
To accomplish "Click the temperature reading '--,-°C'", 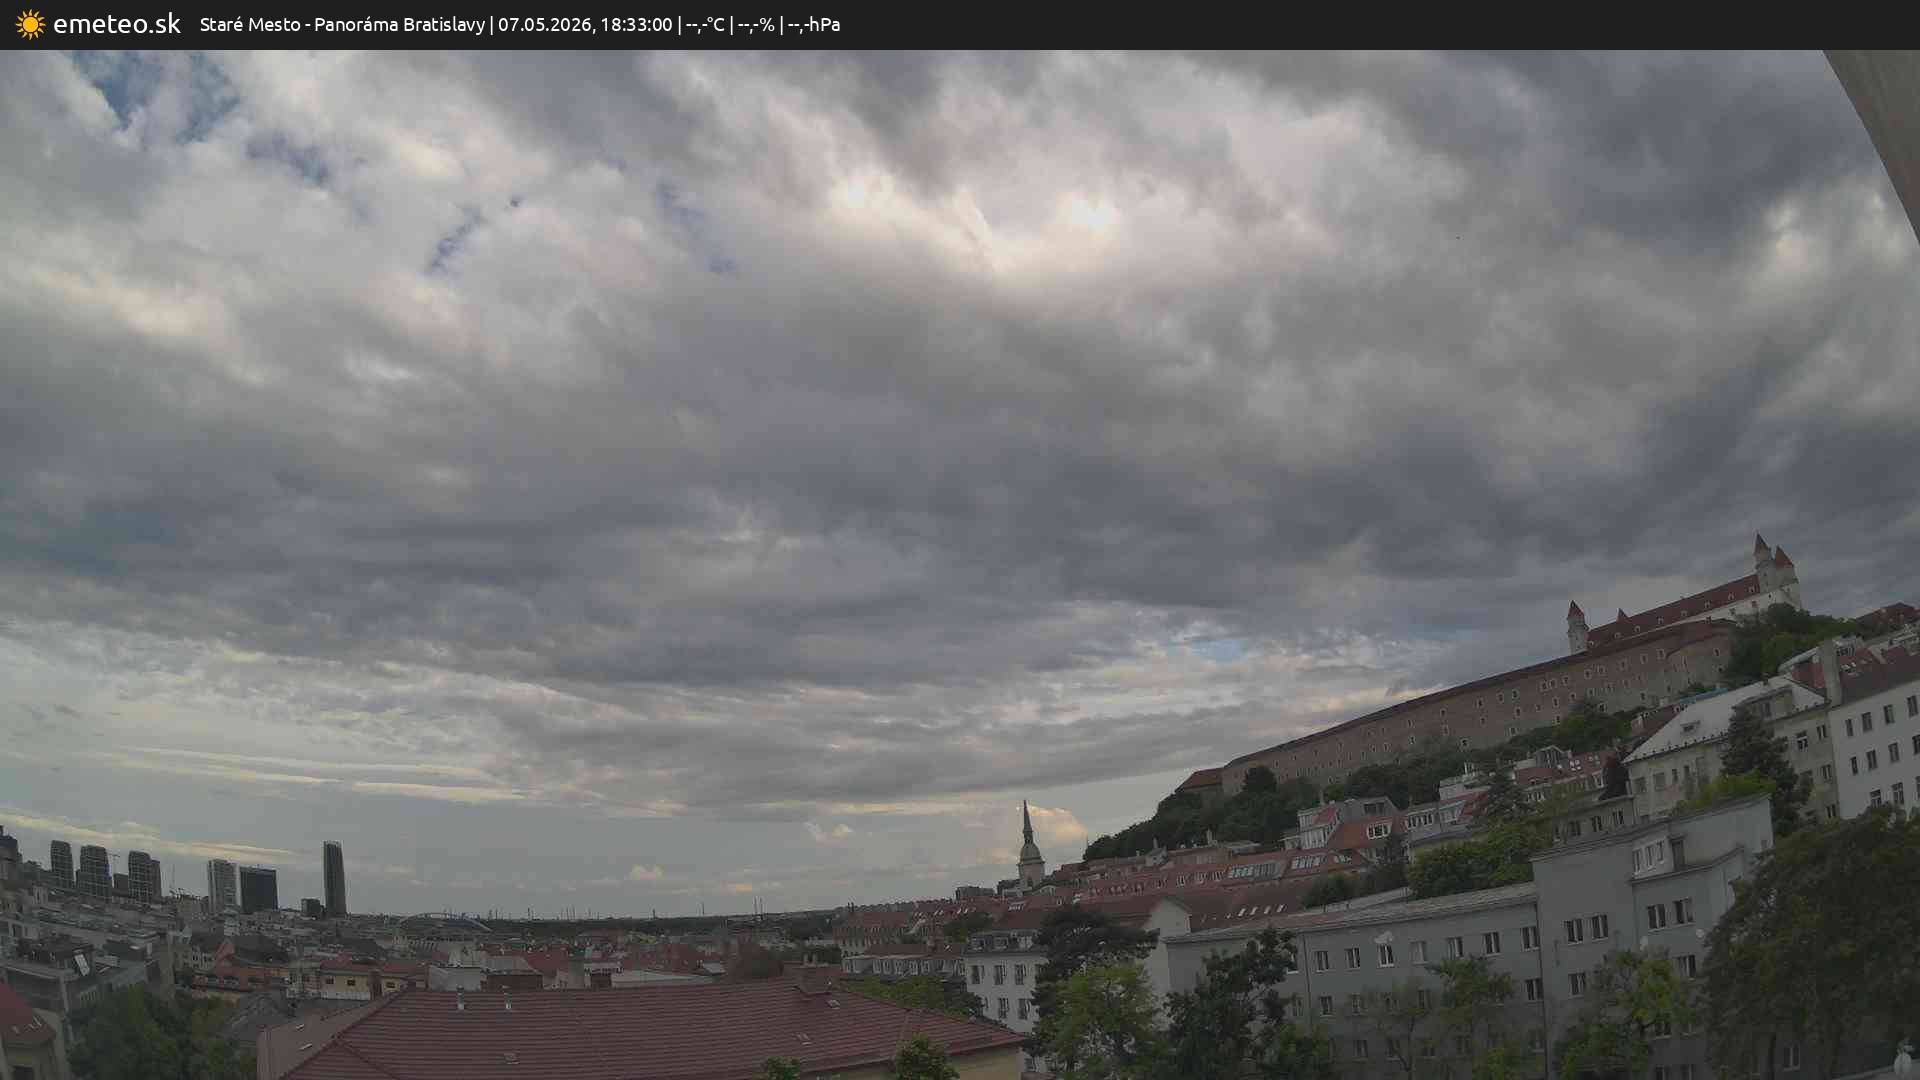I will 705,25.
